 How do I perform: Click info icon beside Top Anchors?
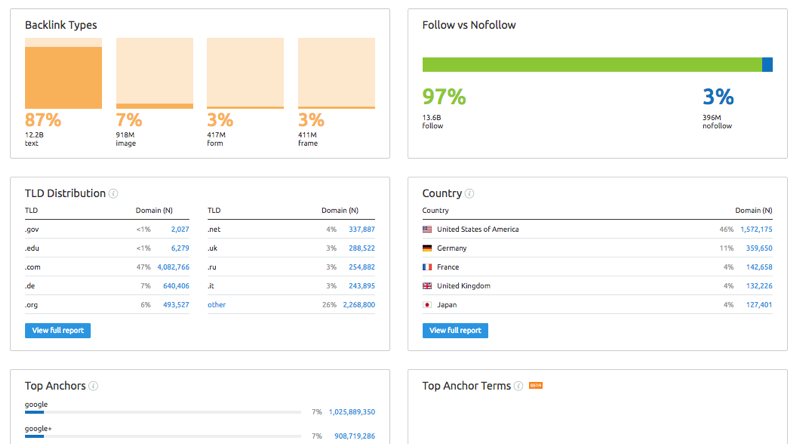tap(94, 386)
